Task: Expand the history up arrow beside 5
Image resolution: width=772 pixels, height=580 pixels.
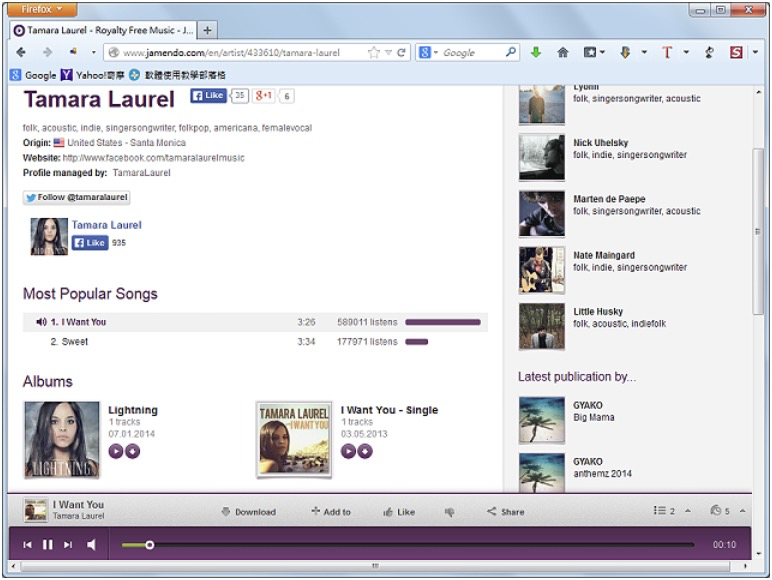Action: click(x=742, y=511)
